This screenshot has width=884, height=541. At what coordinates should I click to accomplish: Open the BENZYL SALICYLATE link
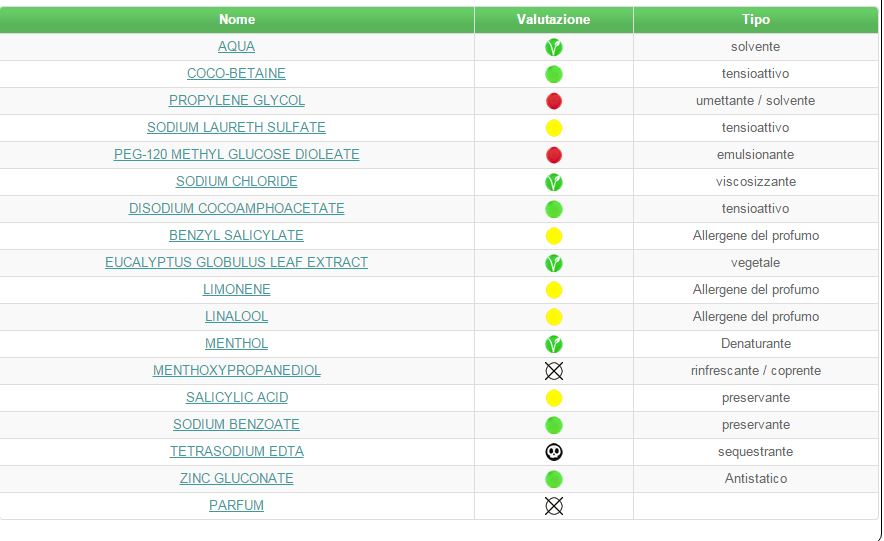click(236, 236)
